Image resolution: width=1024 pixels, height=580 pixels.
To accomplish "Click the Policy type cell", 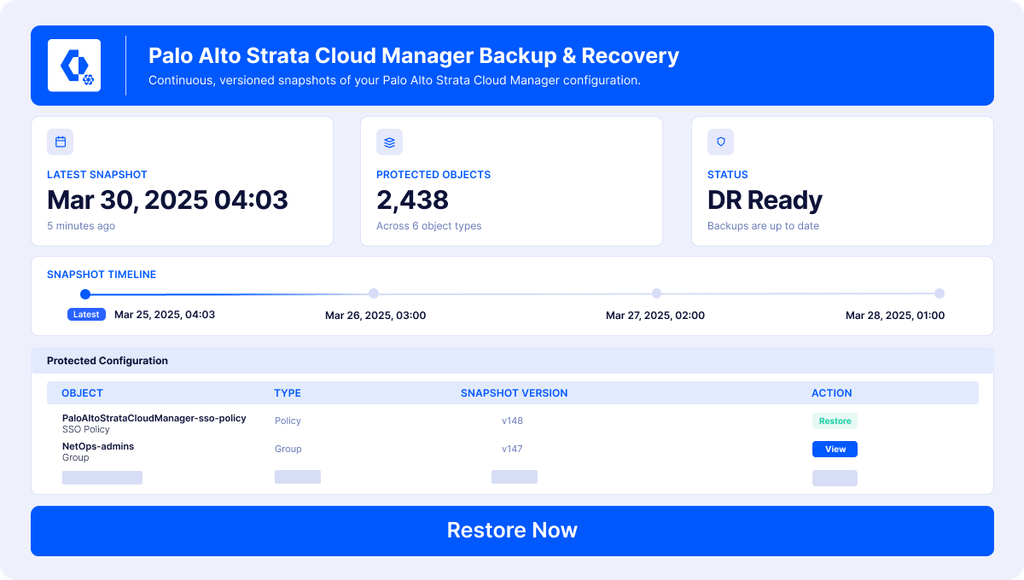I will click(x=287, y=421).
